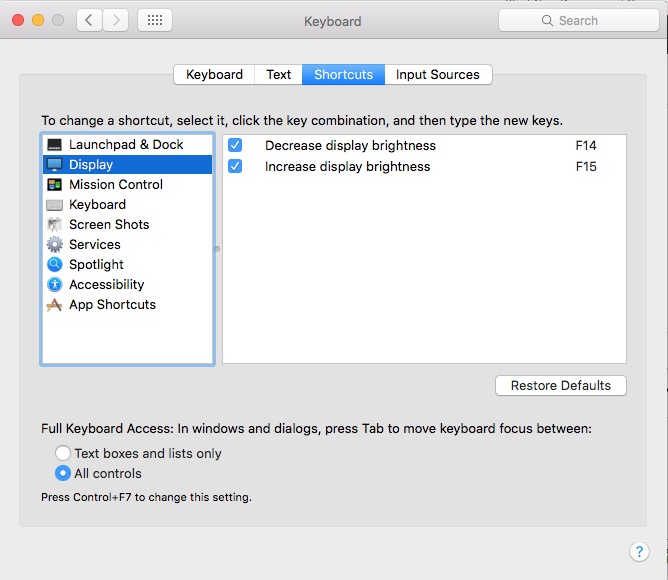Select Launchpad & Dock category label

point(126,145)
